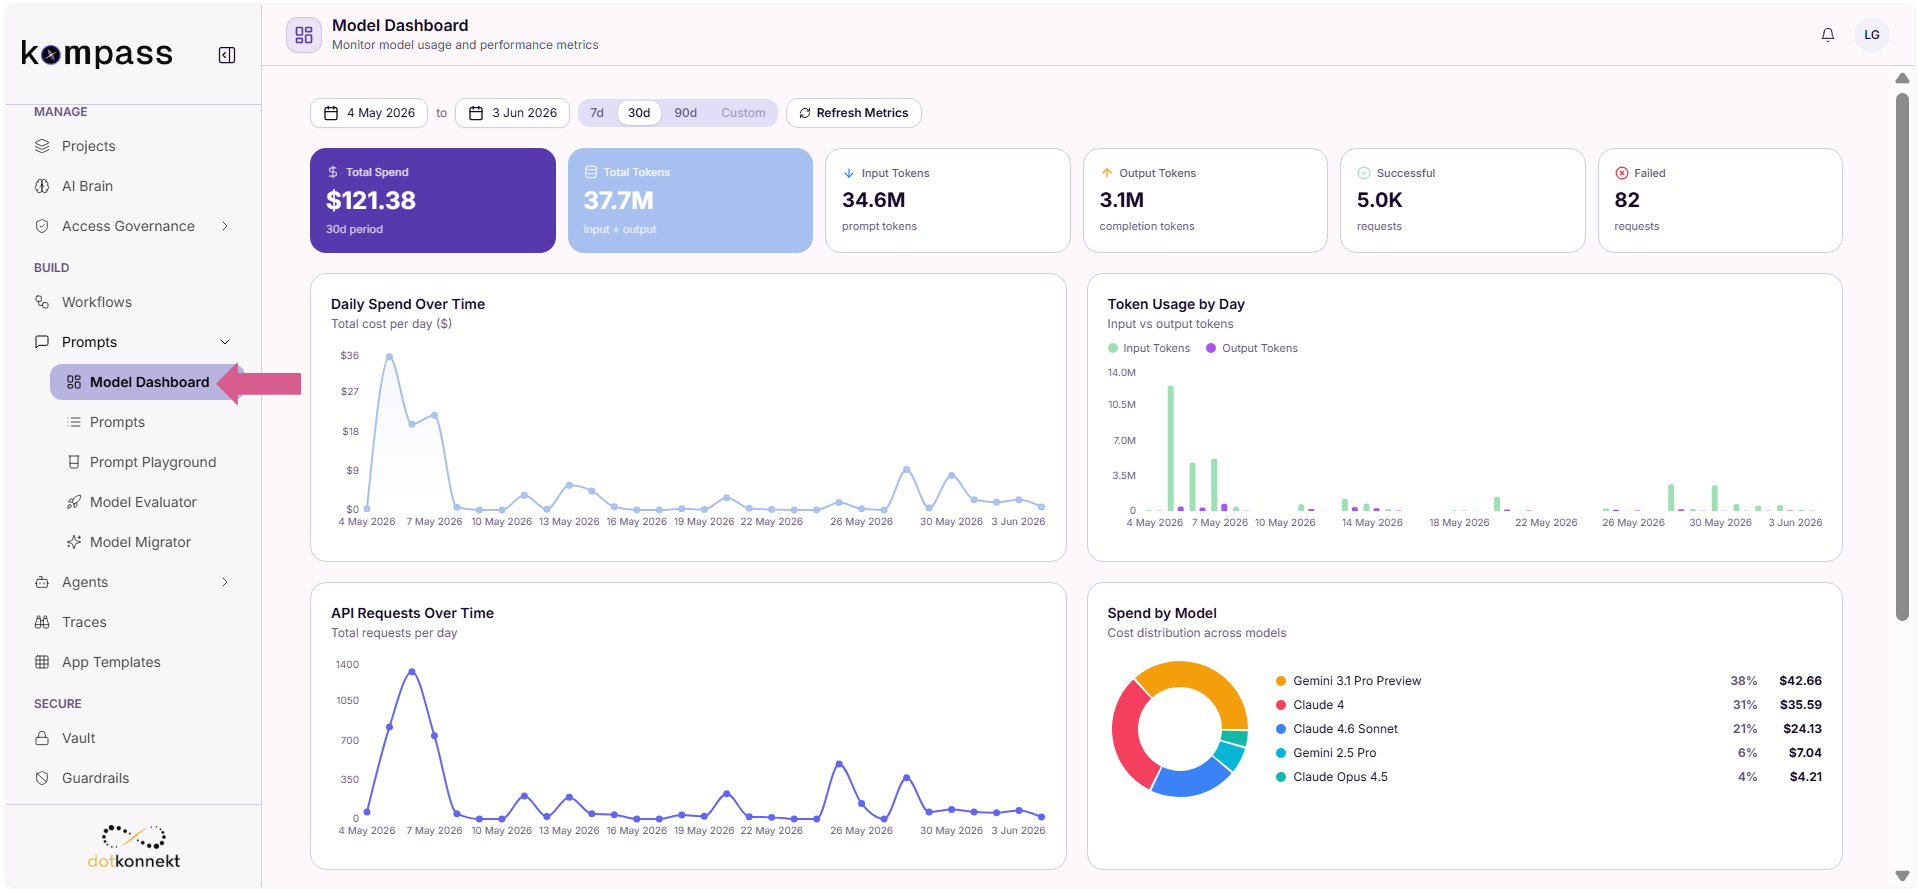Choose the Custom date range option

click(743, 113)
